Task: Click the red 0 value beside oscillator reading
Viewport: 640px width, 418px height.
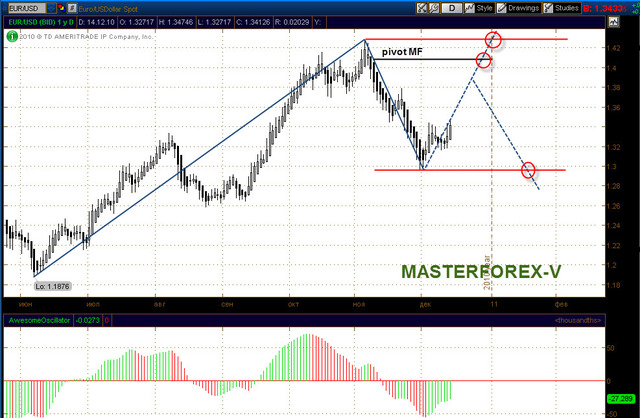Action: coord(107,320)
